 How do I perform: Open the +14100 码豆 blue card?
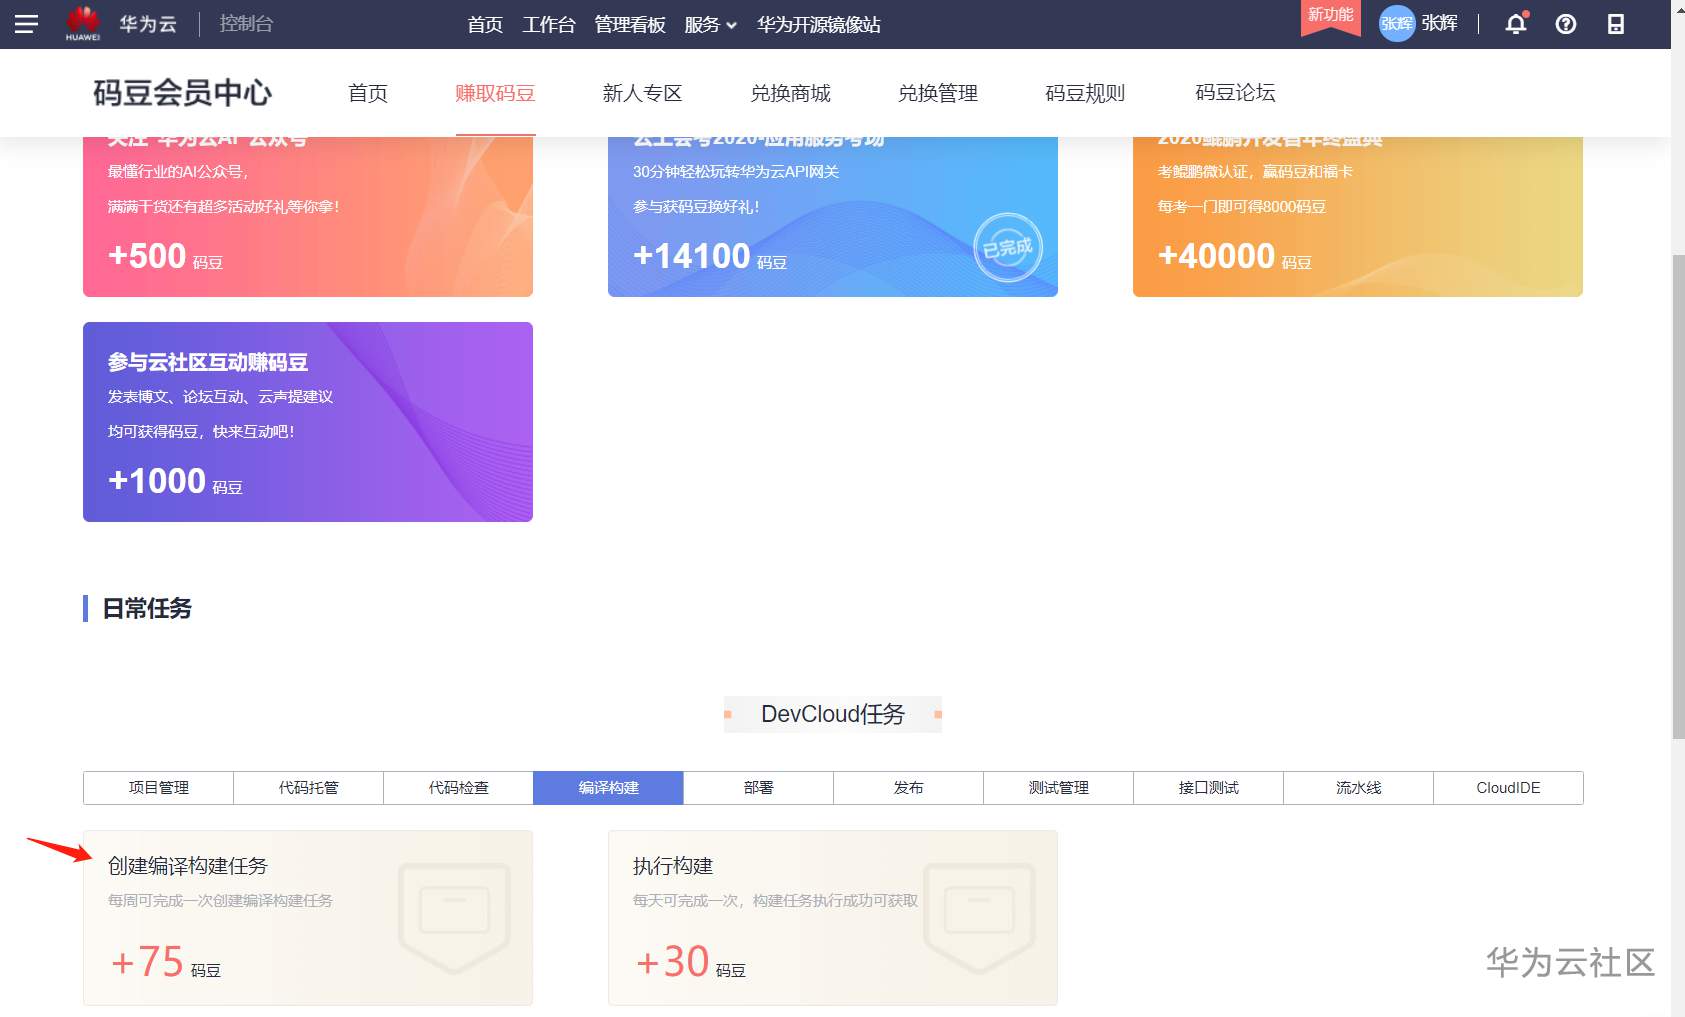[833, 216]
